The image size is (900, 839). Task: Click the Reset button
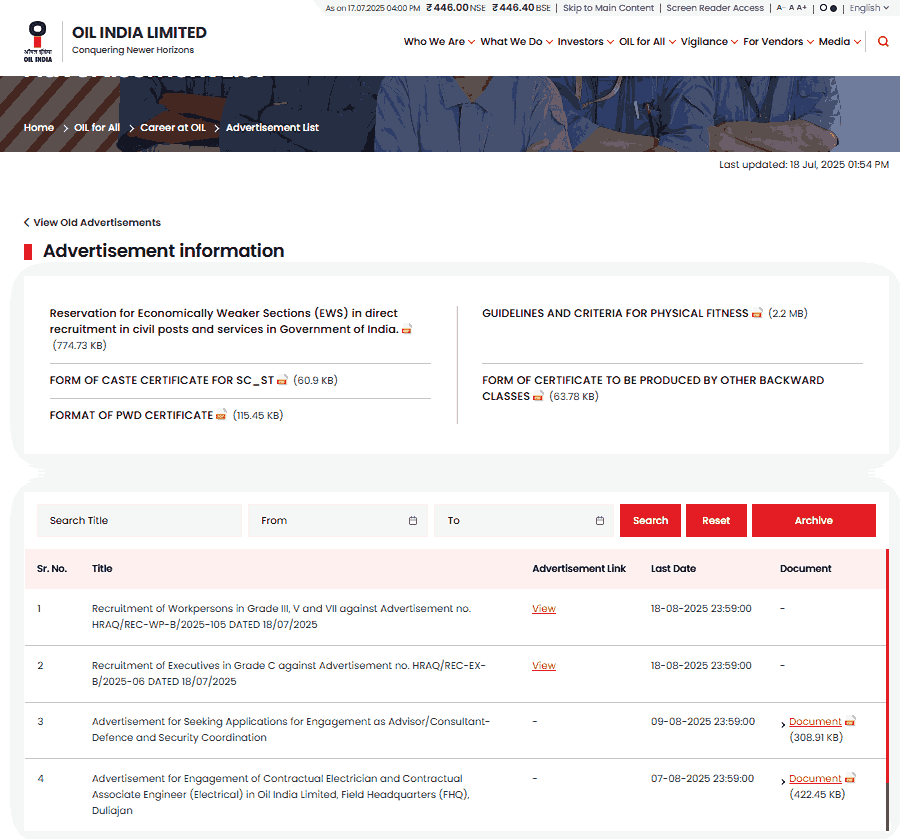tap(716, 521)
